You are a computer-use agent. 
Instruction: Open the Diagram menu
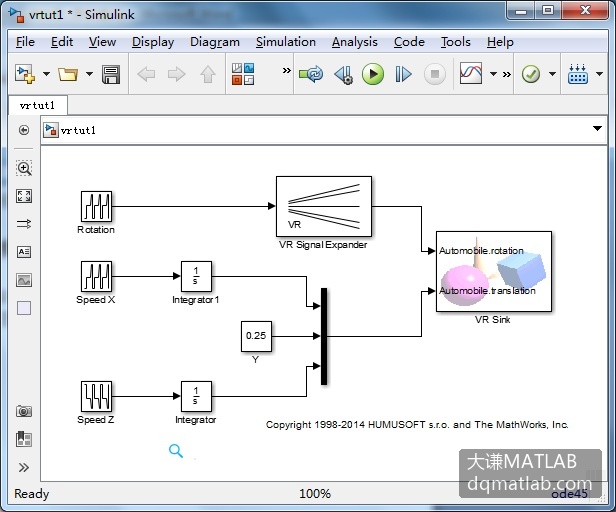tap(214, 42)
